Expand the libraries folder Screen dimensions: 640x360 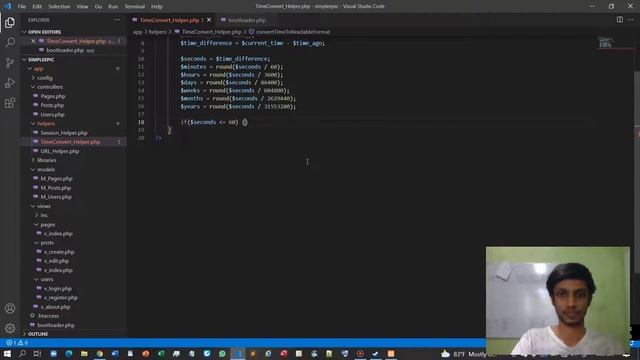coord(33,160)
